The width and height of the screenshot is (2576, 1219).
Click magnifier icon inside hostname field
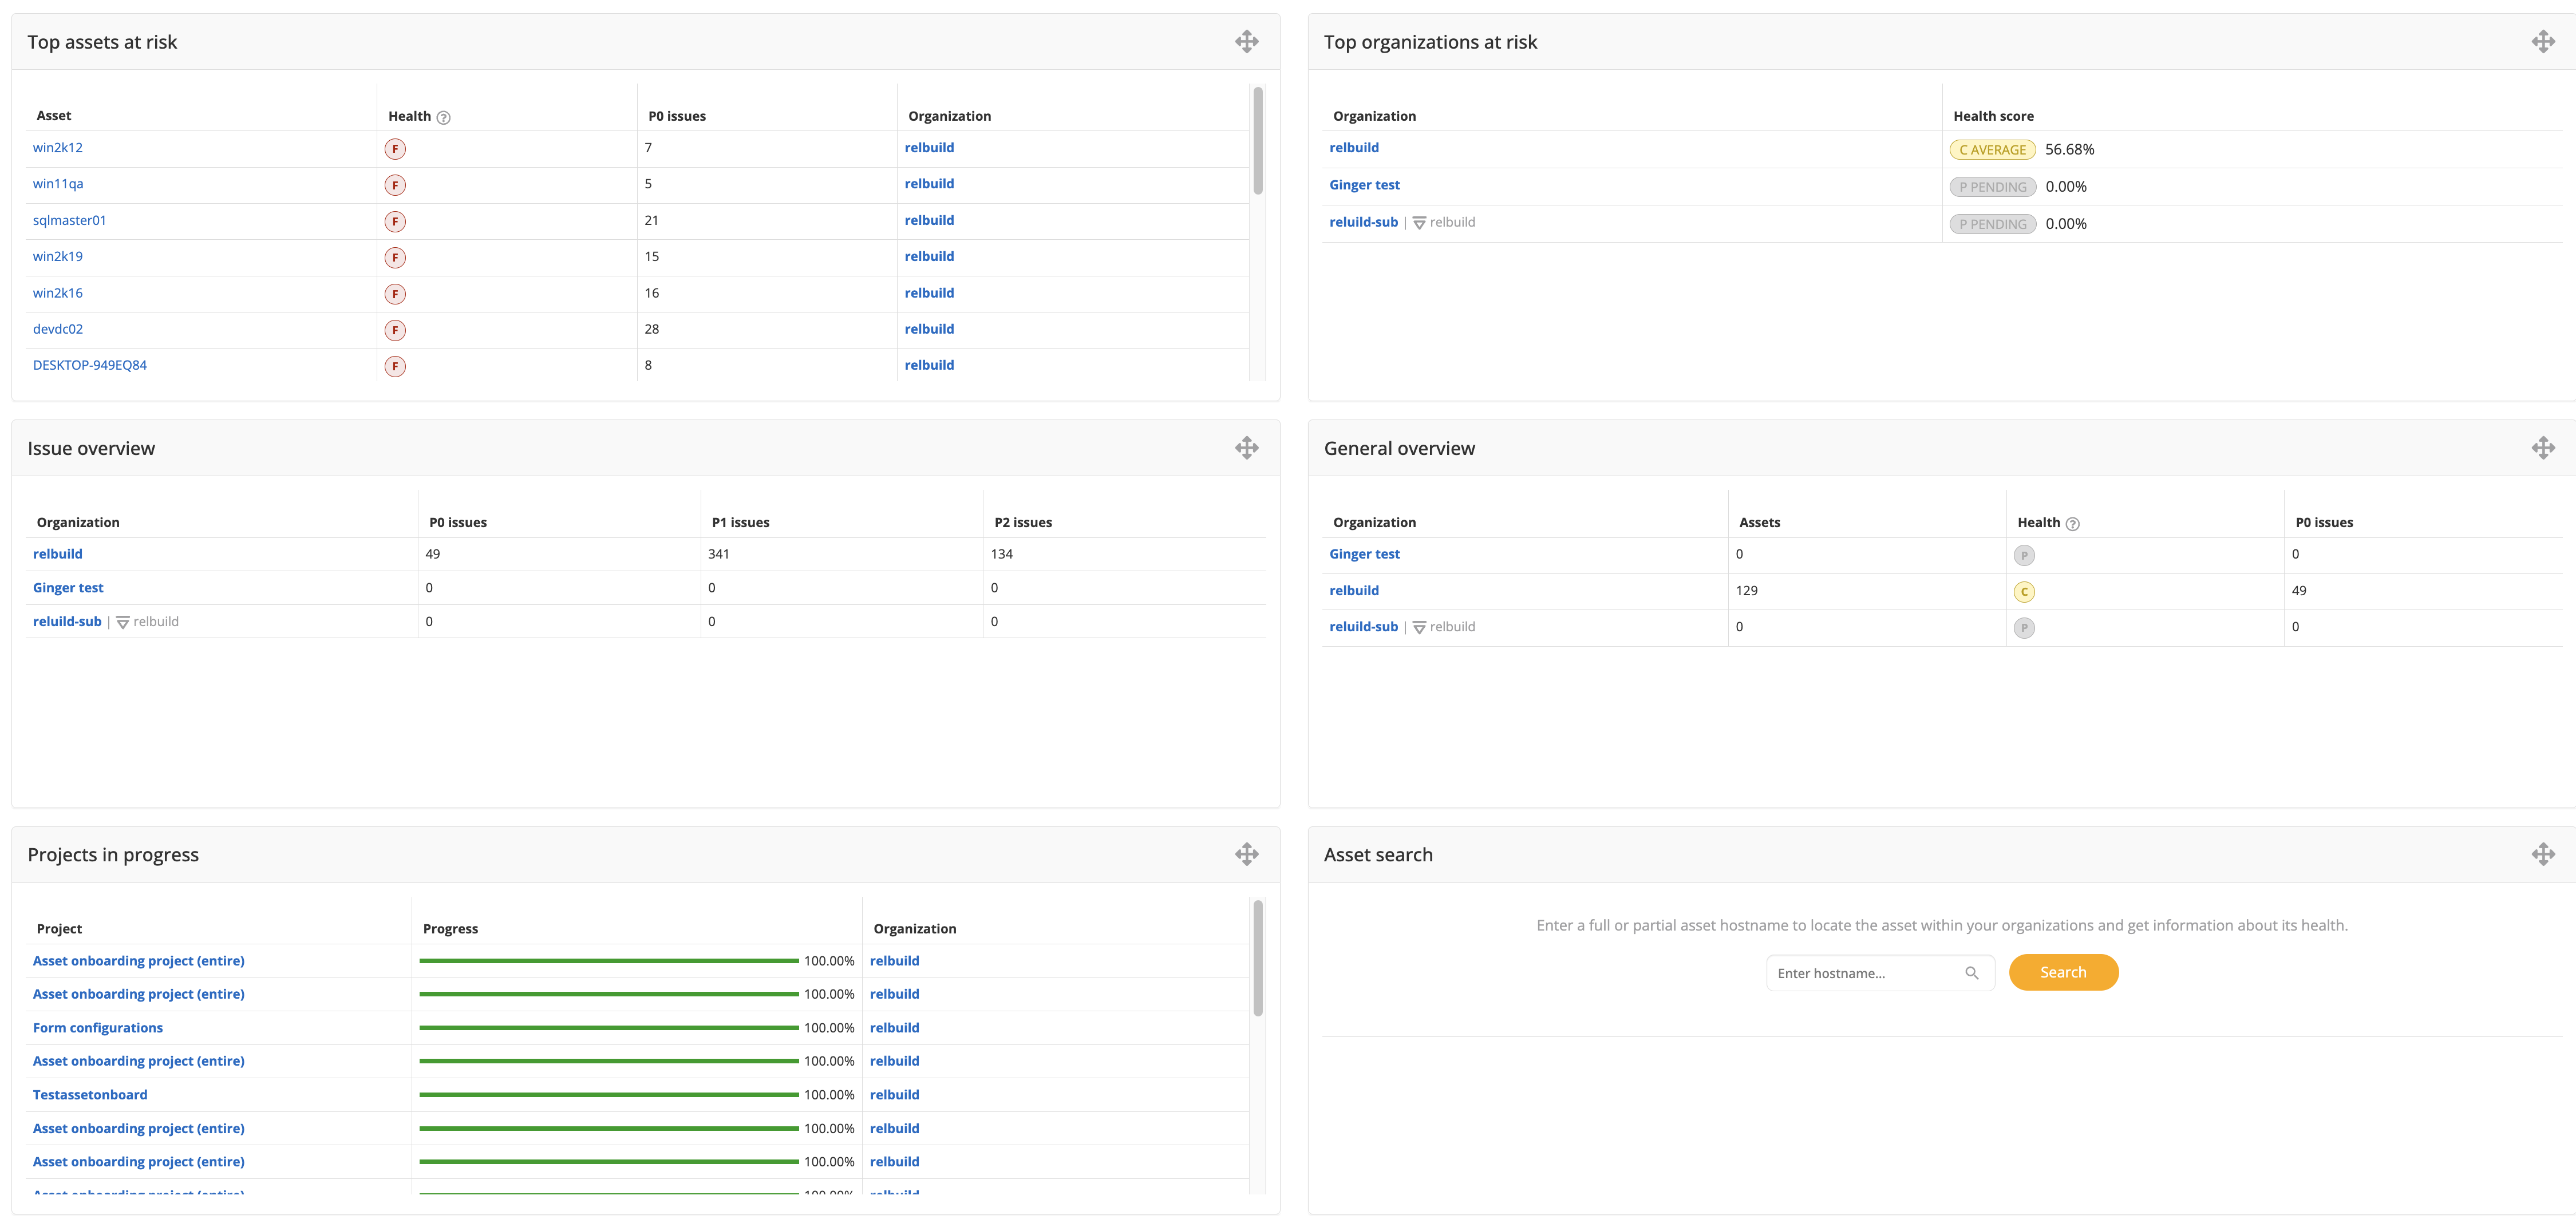pyautogui.click(x=1971, y=973)
